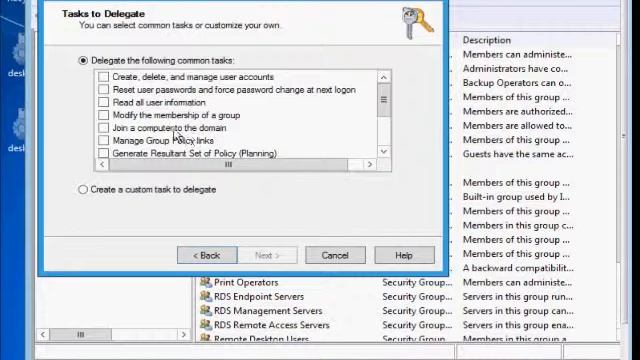Click 'Members are allowed to...' description

coord(517,126)
